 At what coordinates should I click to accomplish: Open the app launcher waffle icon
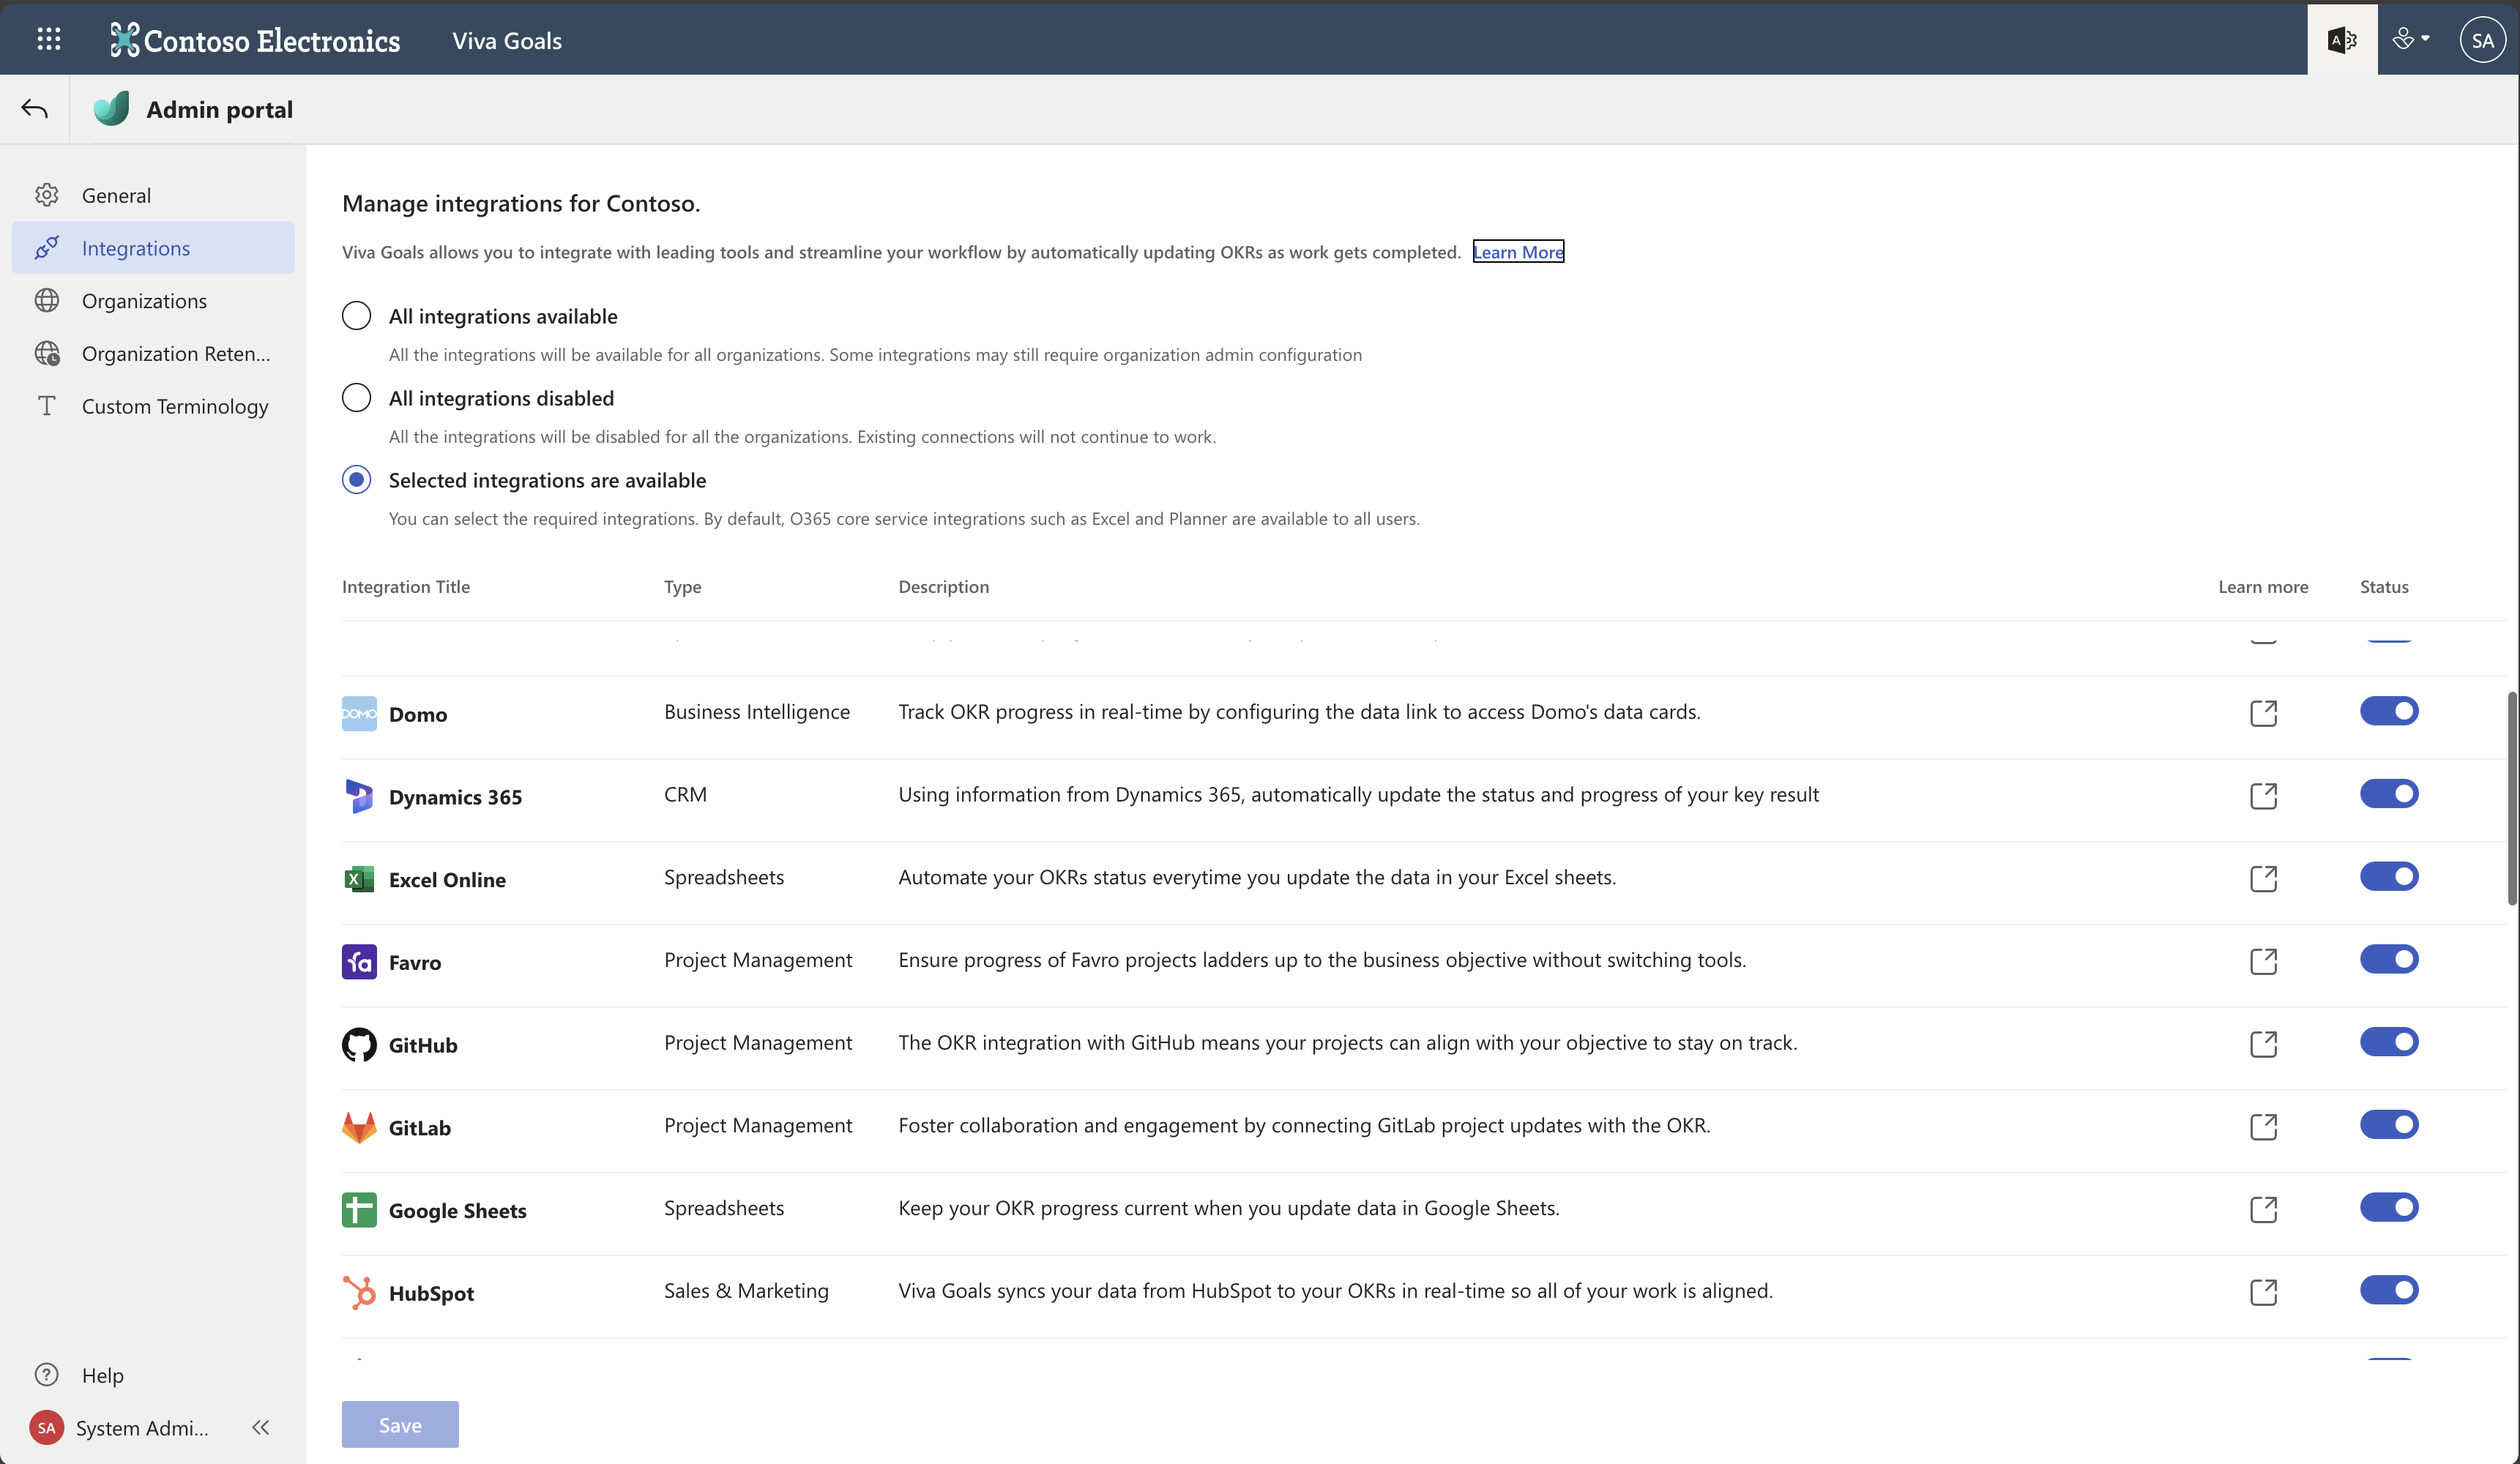point(48,39)
